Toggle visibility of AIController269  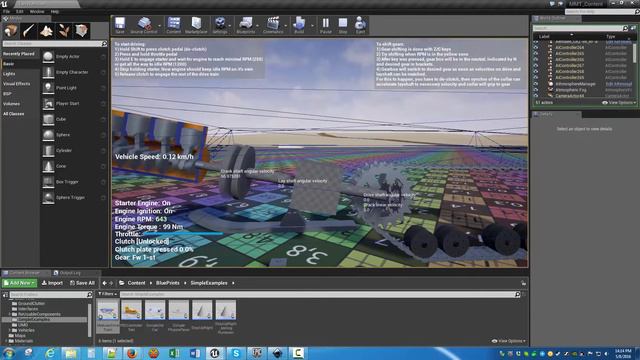[x=536, y=78]
